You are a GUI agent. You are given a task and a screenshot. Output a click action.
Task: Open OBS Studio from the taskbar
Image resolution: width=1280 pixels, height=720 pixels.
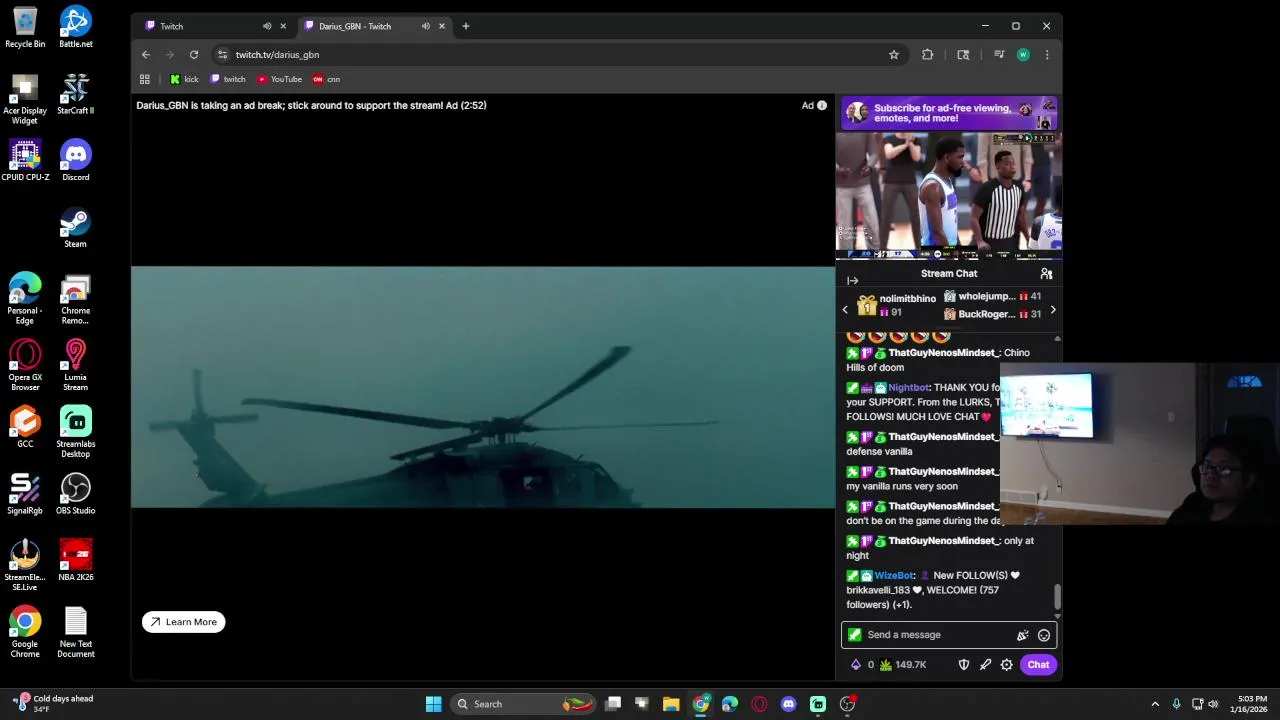click(847, 704)
